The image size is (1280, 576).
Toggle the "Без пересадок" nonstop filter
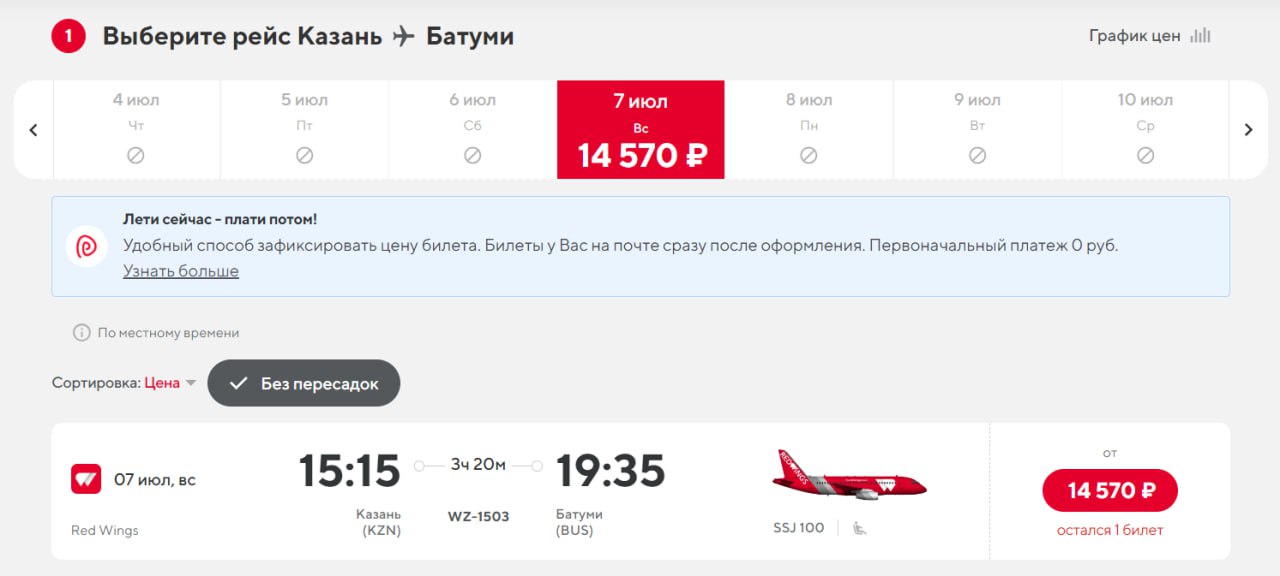[304, 383]
